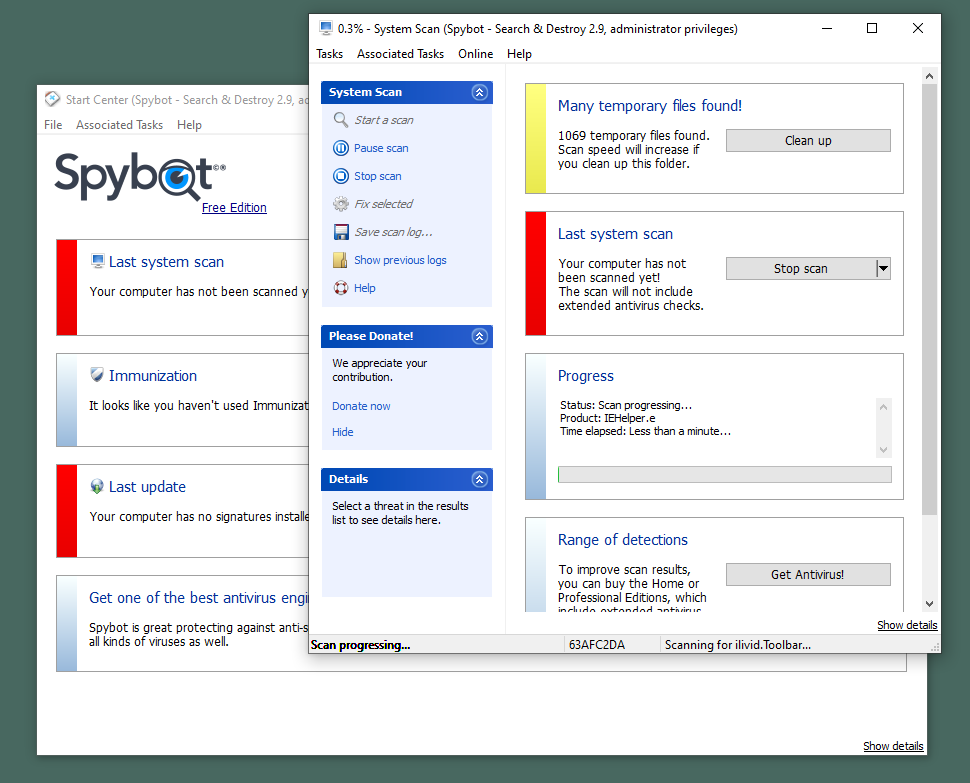The image size is (970, 783).
Task: Click the Stop scan circle icon in sidebar
Action: point(341,176)
